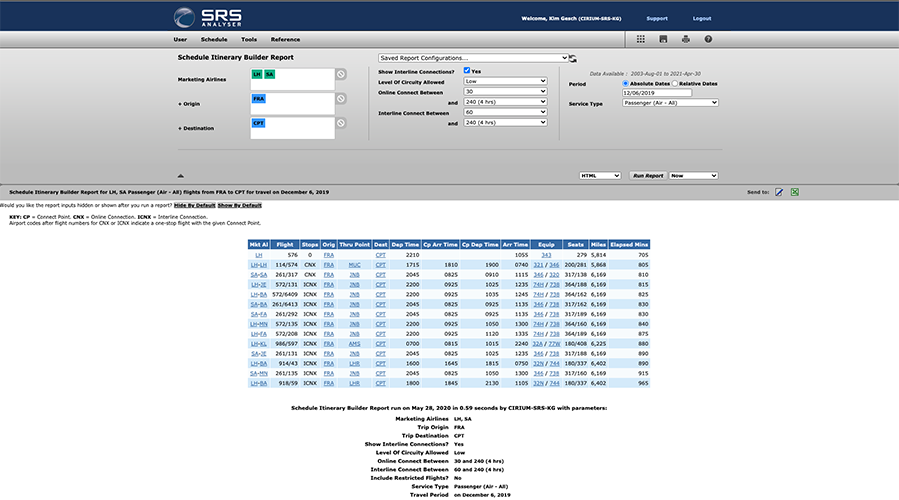The image size is (899, 500).
Task: Click equipment 343 link in LH 576 row
Action: click(546, 255)
